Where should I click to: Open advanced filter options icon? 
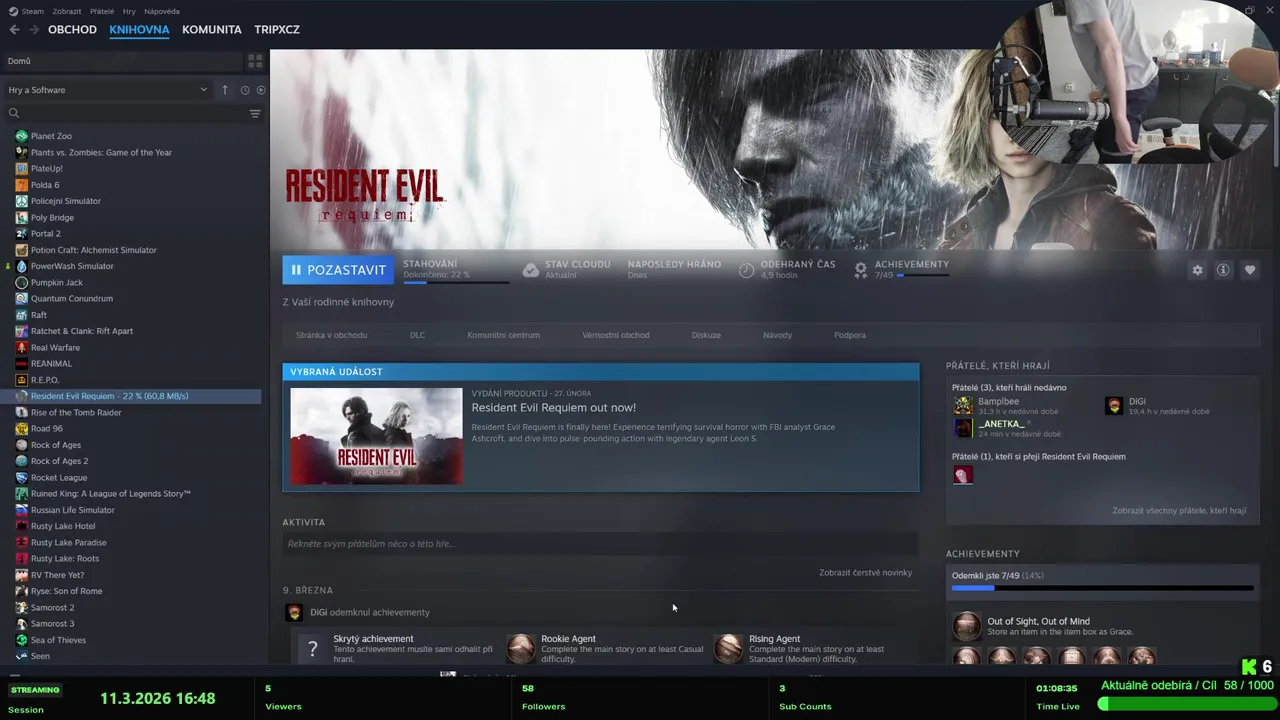coord(255,113)
